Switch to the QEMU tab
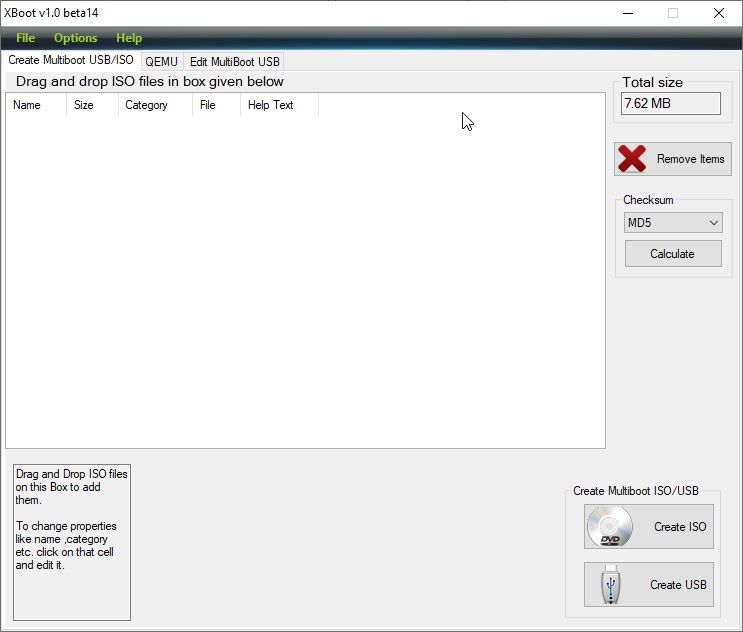This screenshot has width=743, height=632. [162, 62]
